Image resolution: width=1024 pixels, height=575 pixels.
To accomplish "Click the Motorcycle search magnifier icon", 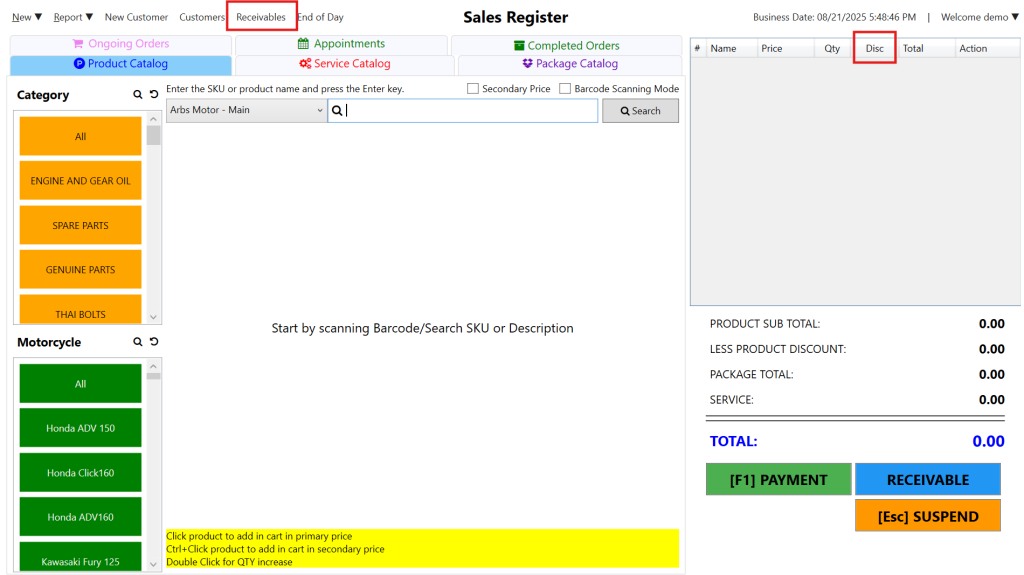I will point(138,342).
